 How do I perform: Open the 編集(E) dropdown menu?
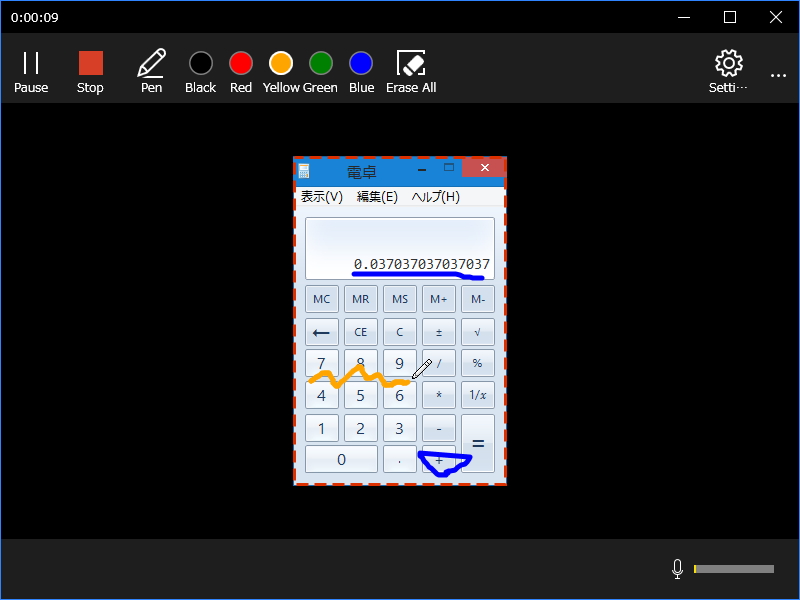375,196
